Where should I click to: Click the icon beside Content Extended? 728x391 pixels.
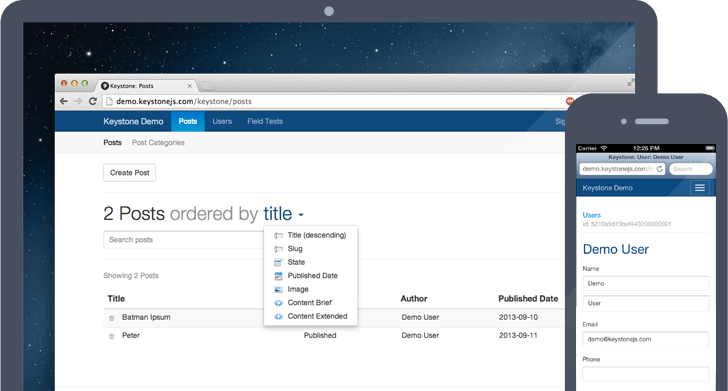point(278,316)
